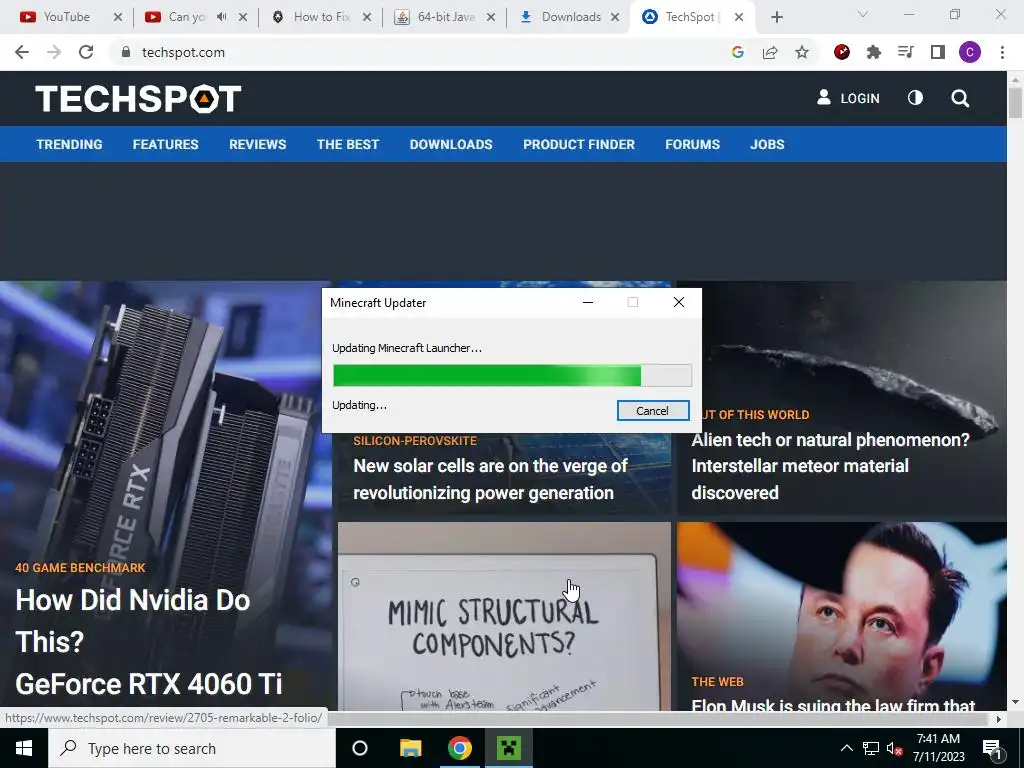This screenshot has width=1024, height=768.
Task: Click the page vertical scrollbar thumb
Action: pos(1015,103)
